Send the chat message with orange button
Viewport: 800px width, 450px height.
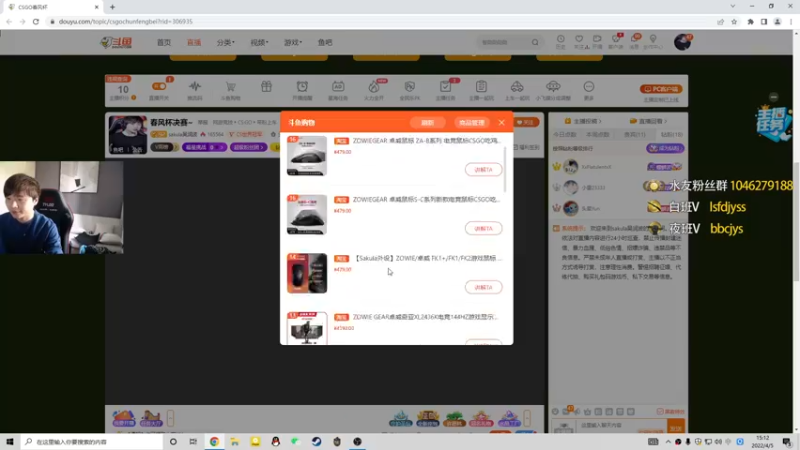[x=676, y=428]
